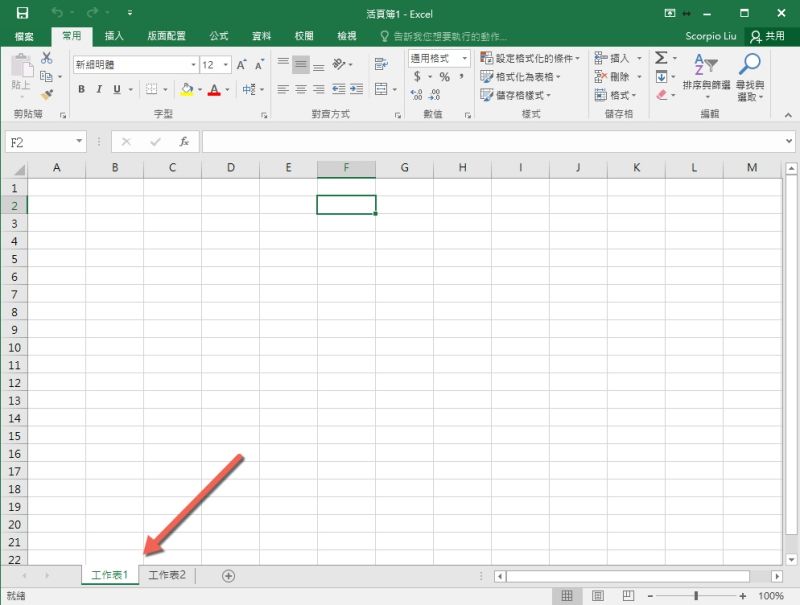Viewport: 800px width, 605px height.
Task: Click the Cut scissors icon
Action: (x=47, y=59)
